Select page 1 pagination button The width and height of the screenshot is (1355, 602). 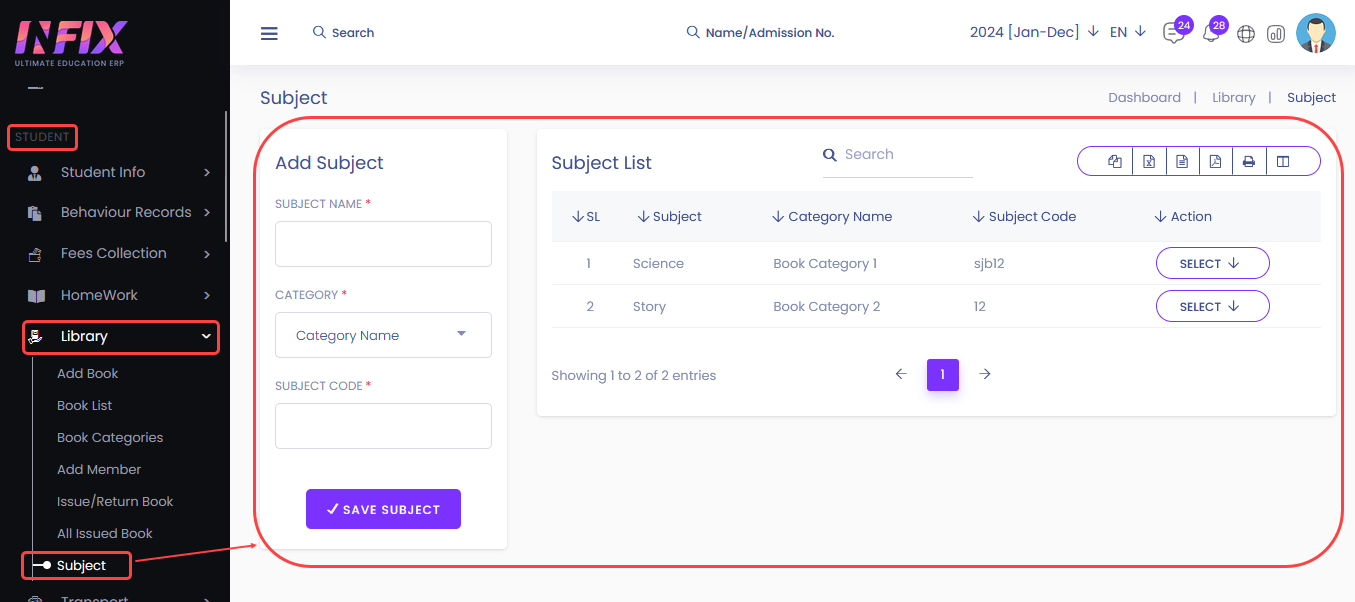coord(943,374)
